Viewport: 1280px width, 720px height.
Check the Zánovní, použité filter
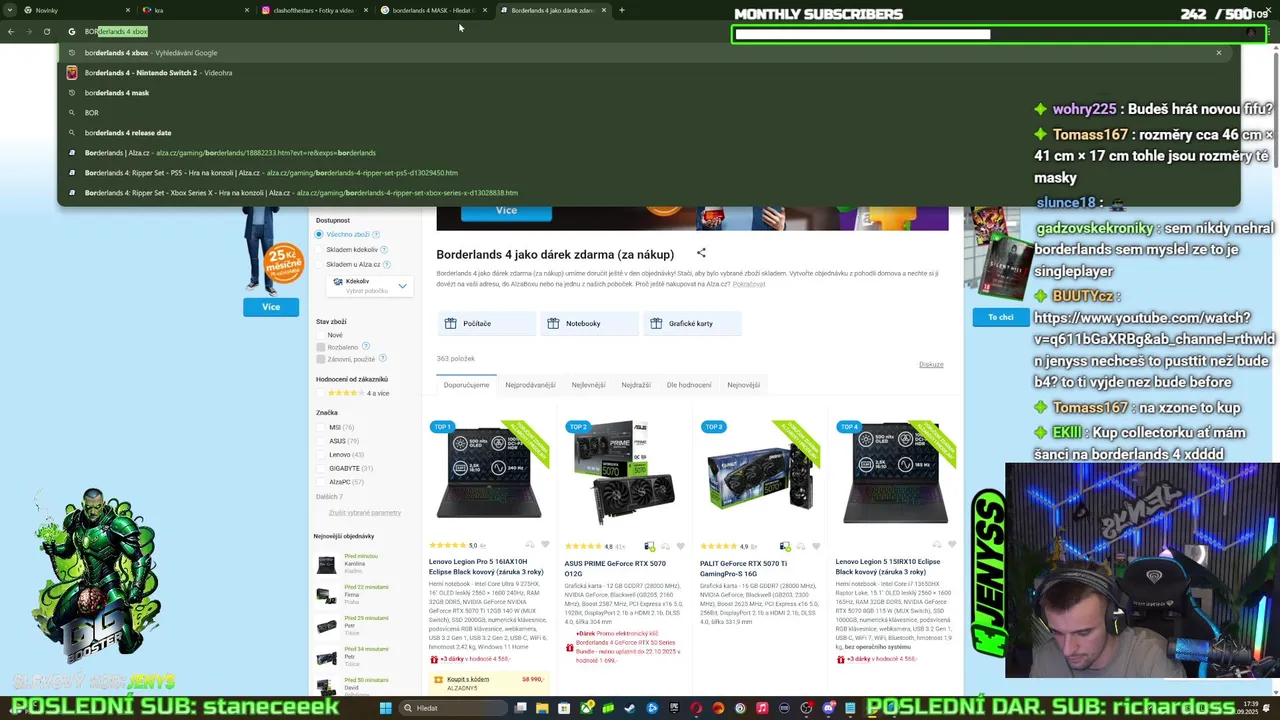(x=321, y=359)
